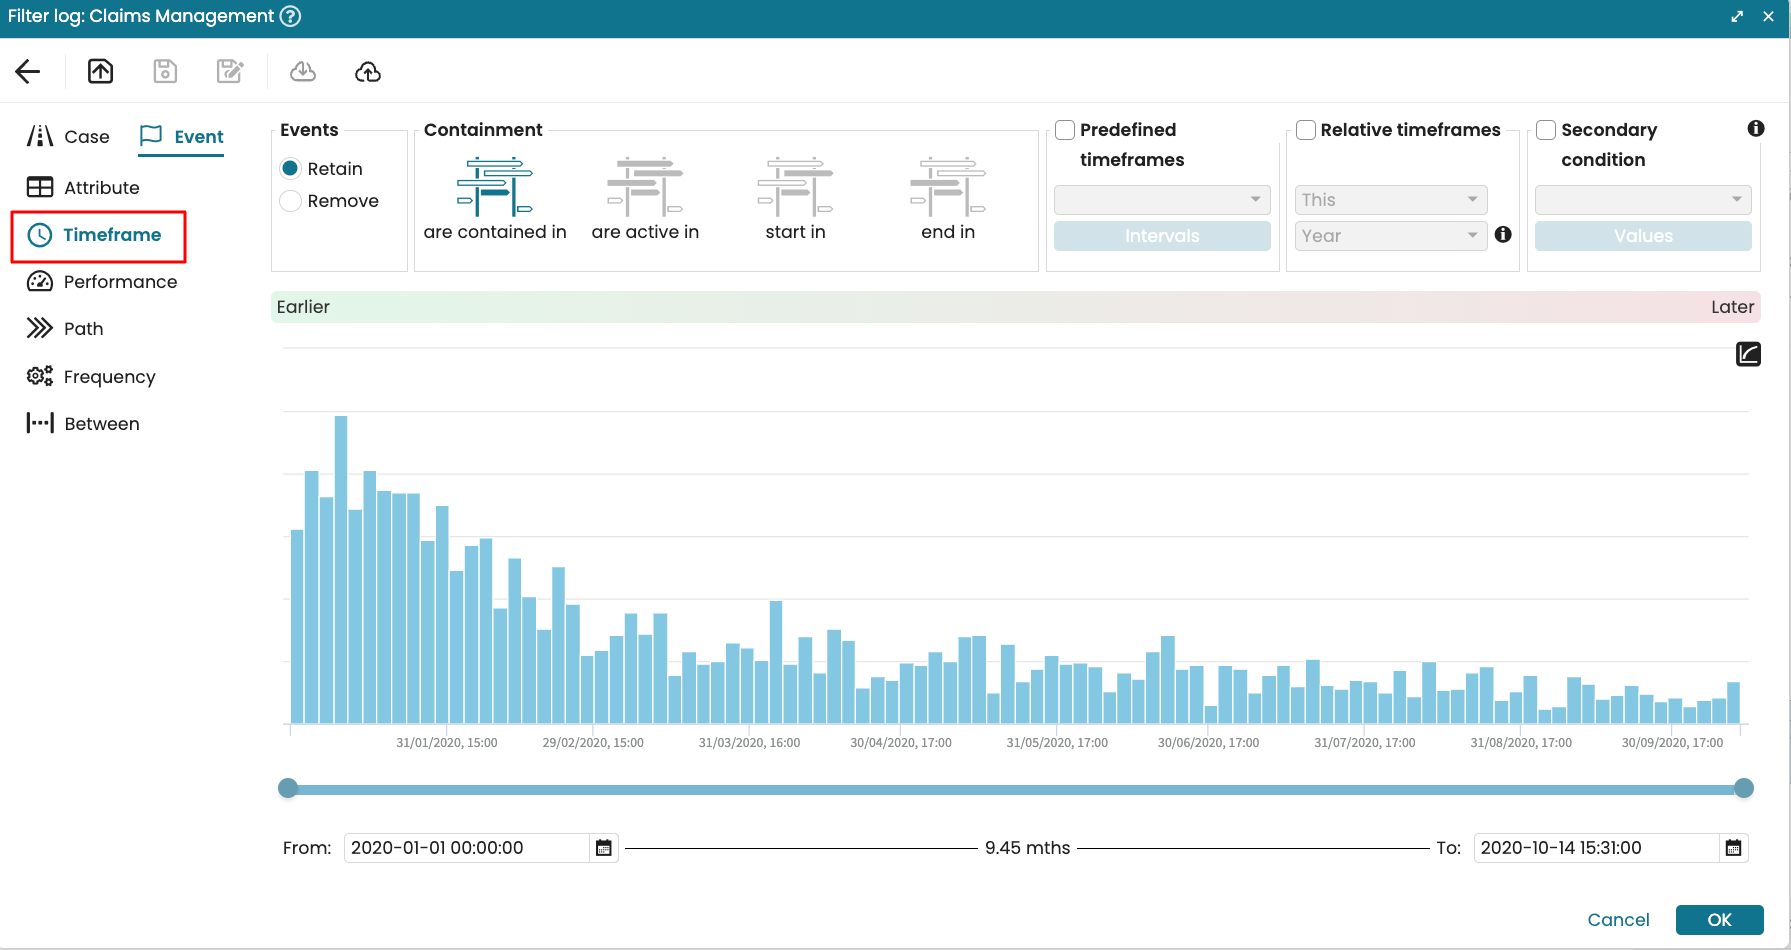The width and height of the screenshot is (1791, 950).
Task: Click the upload filter icon in toolbar
Action: point(100,71)
